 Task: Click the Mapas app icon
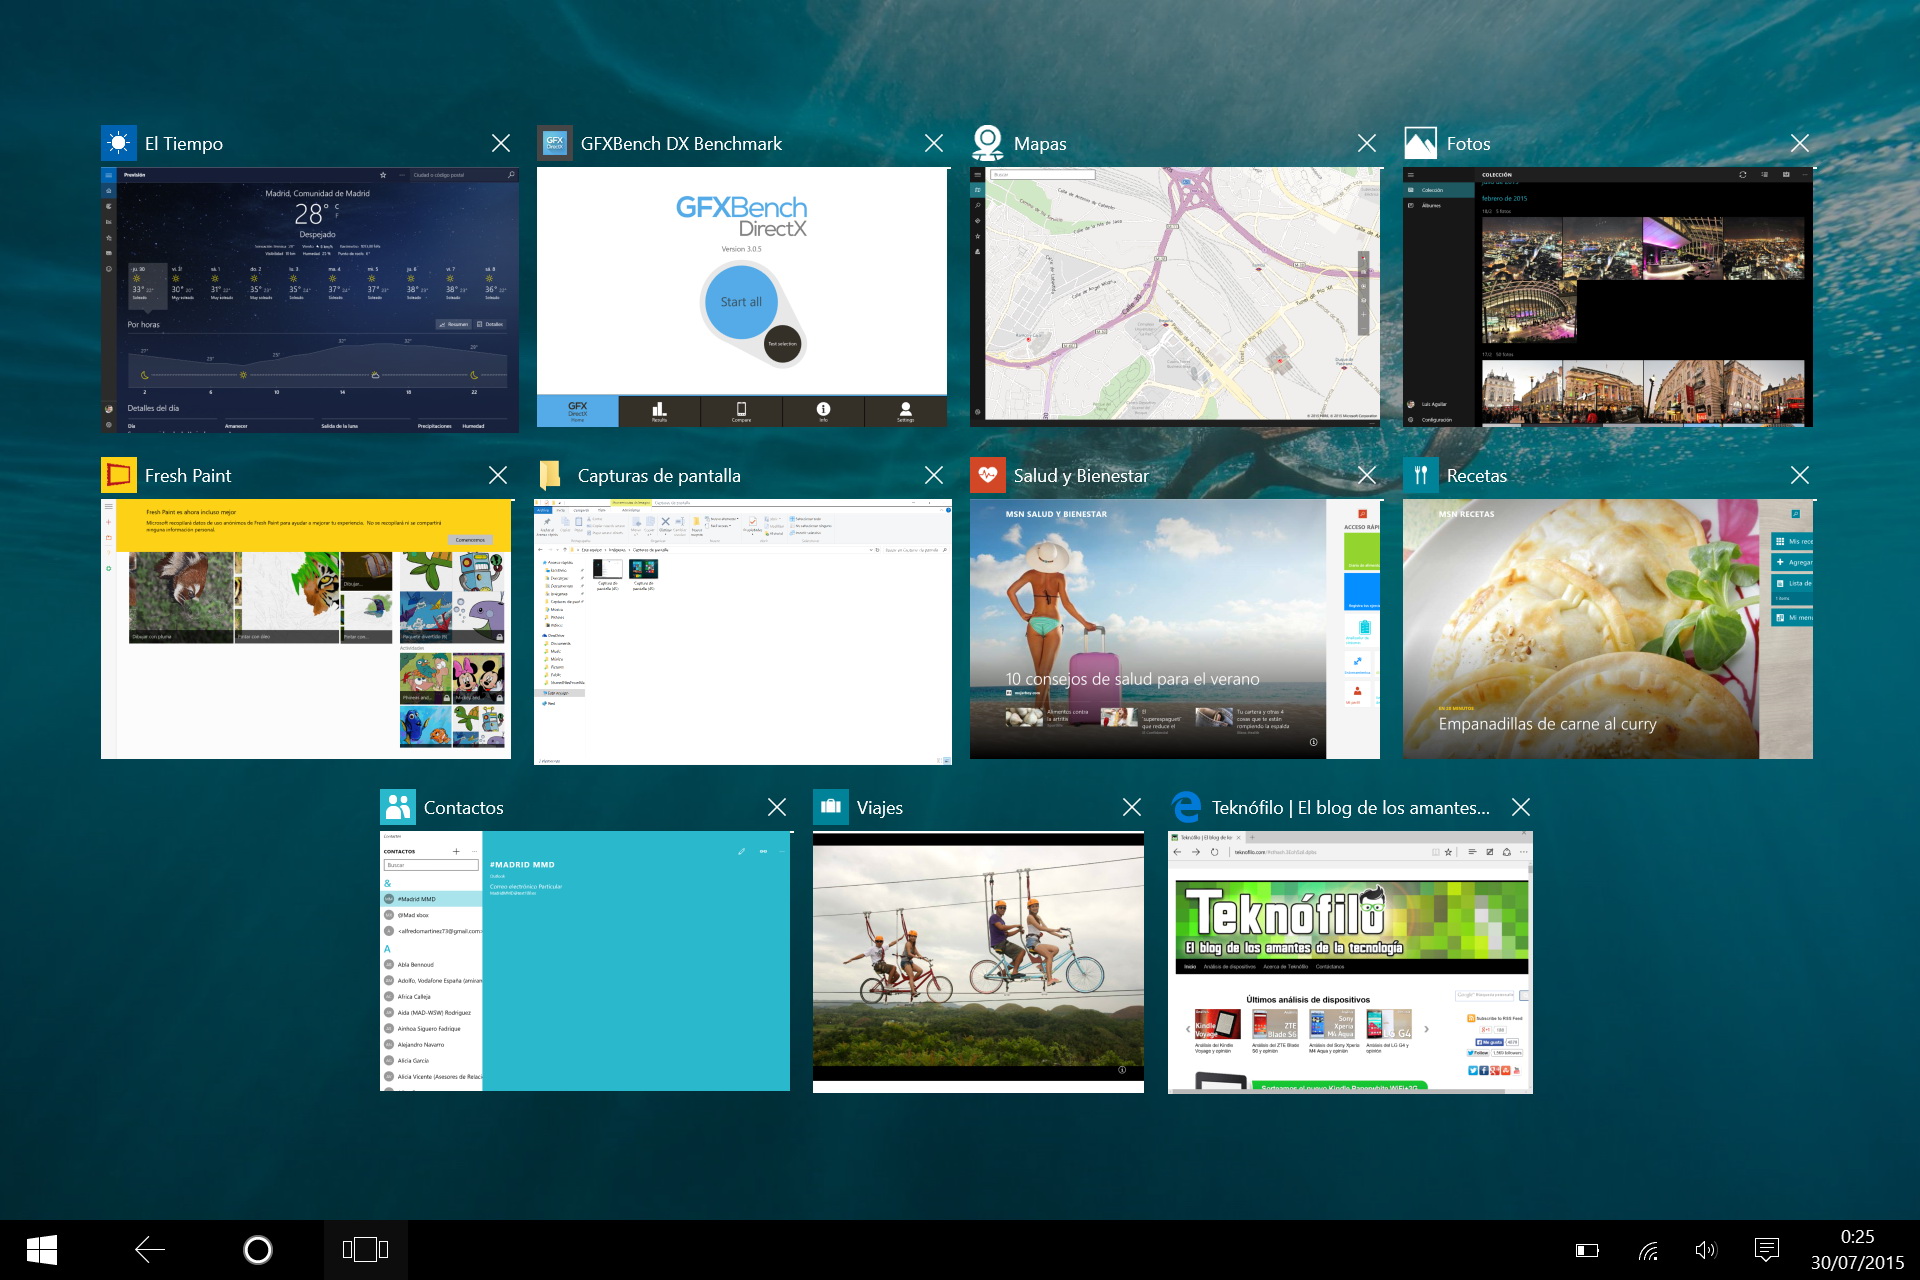(x=988, y=143)
